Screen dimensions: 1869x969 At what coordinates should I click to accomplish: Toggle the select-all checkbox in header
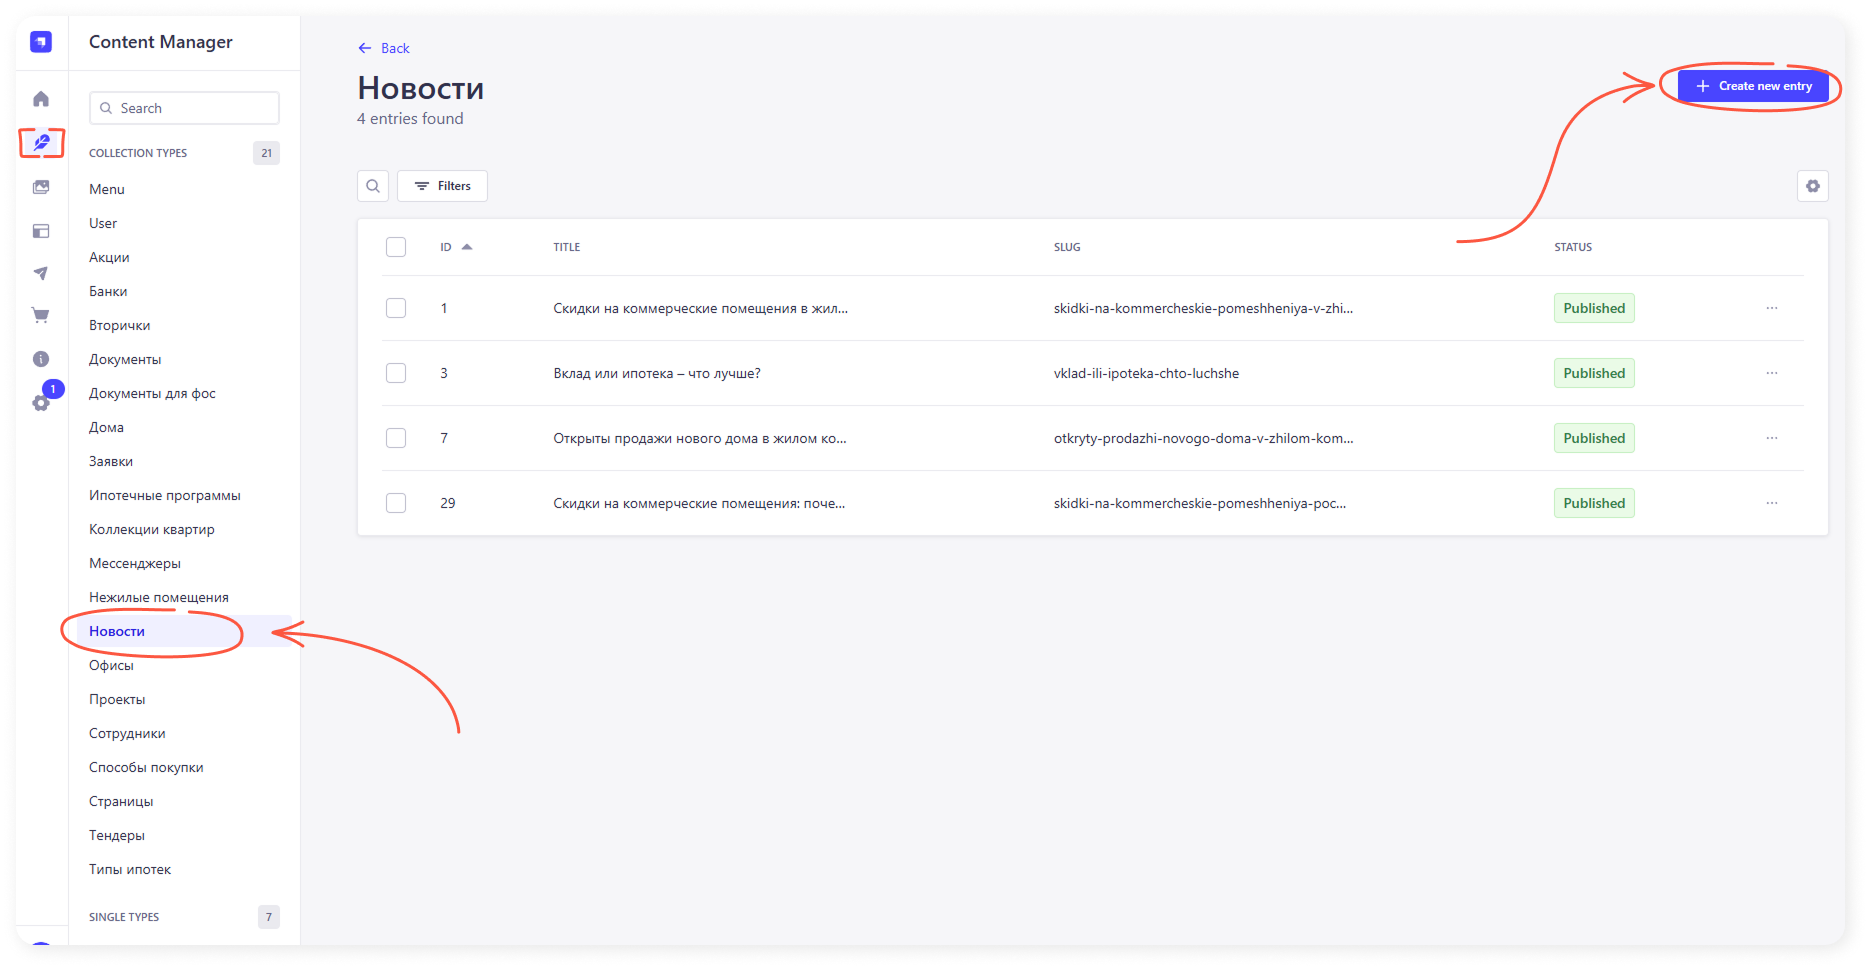396,247
